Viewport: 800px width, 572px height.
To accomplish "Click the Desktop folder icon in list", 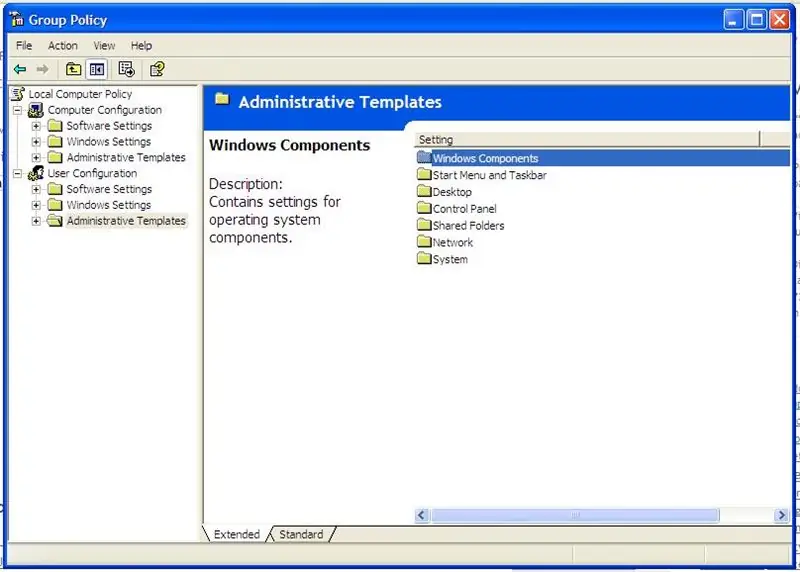I will pyautogui.click(x=424, y=191).
